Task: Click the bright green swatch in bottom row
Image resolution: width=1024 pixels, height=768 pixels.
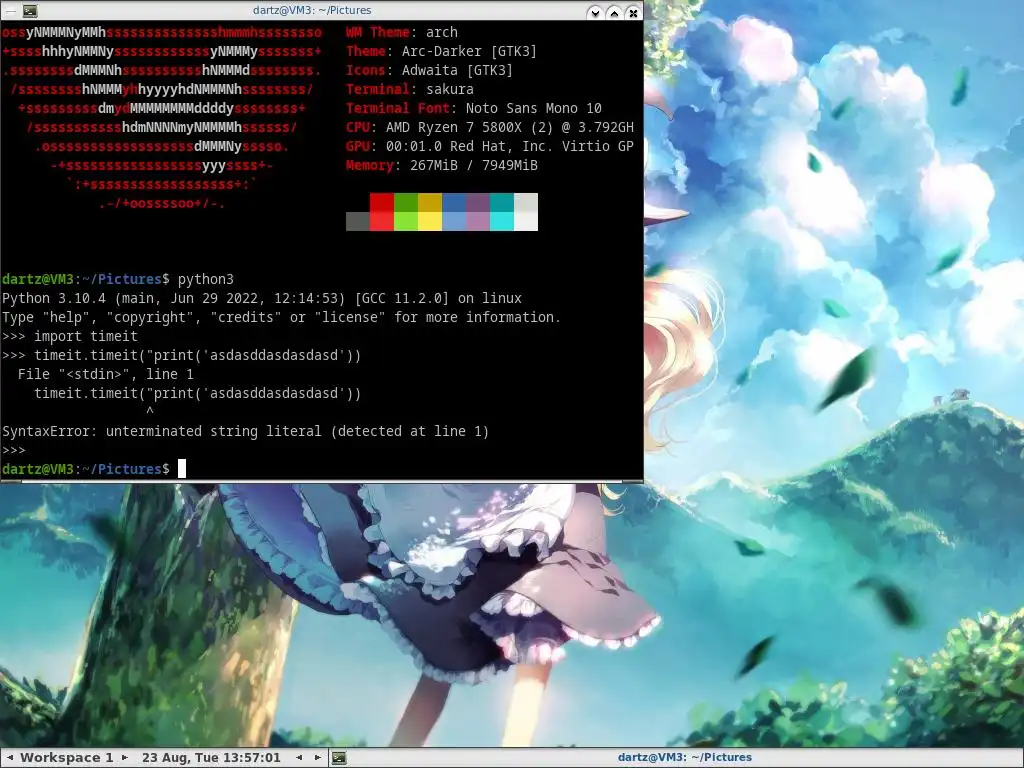Action: [406, 221]
